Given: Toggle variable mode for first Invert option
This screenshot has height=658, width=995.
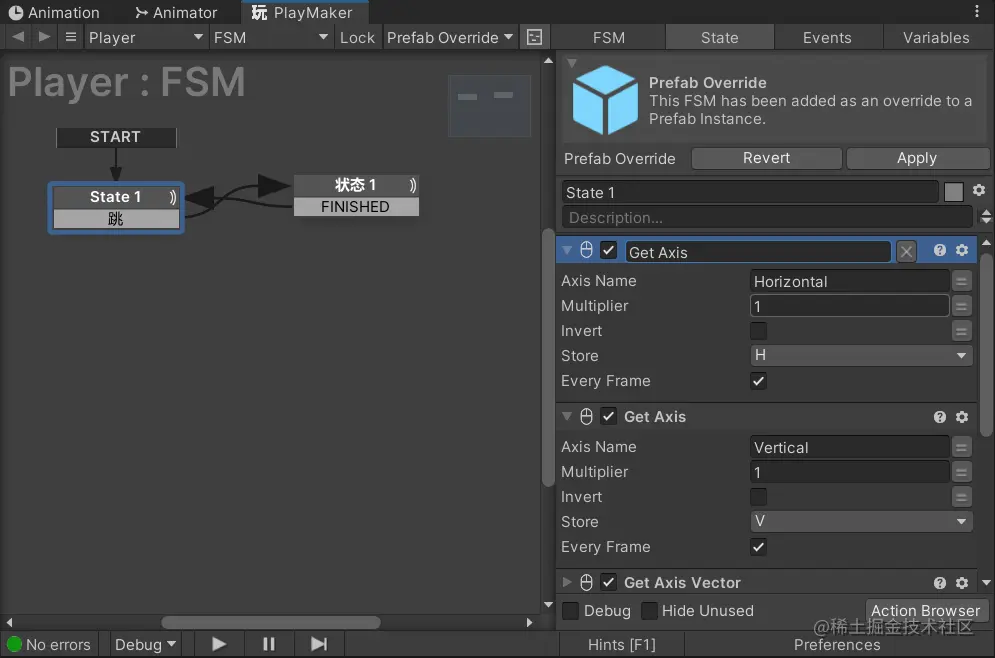Looking at the screenshot, I should 961,331.
